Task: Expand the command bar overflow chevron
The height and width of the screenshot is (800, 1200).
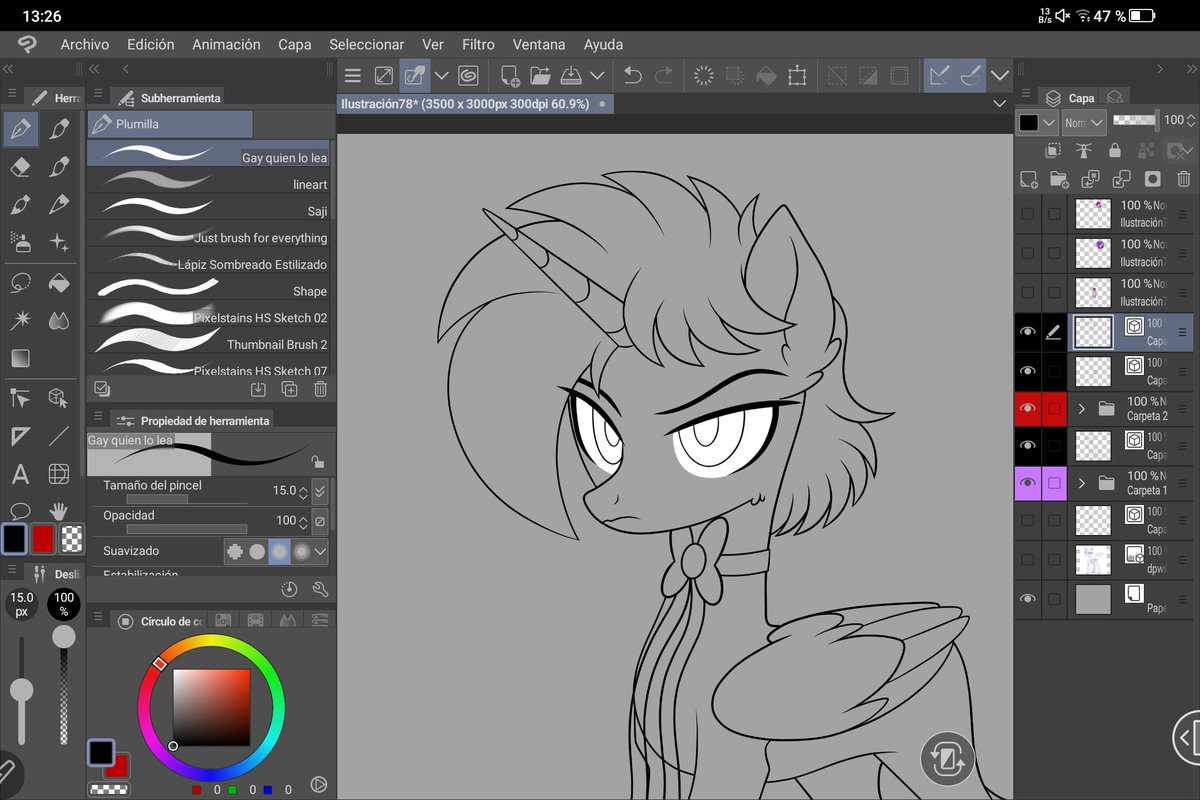Action: 1000,75
